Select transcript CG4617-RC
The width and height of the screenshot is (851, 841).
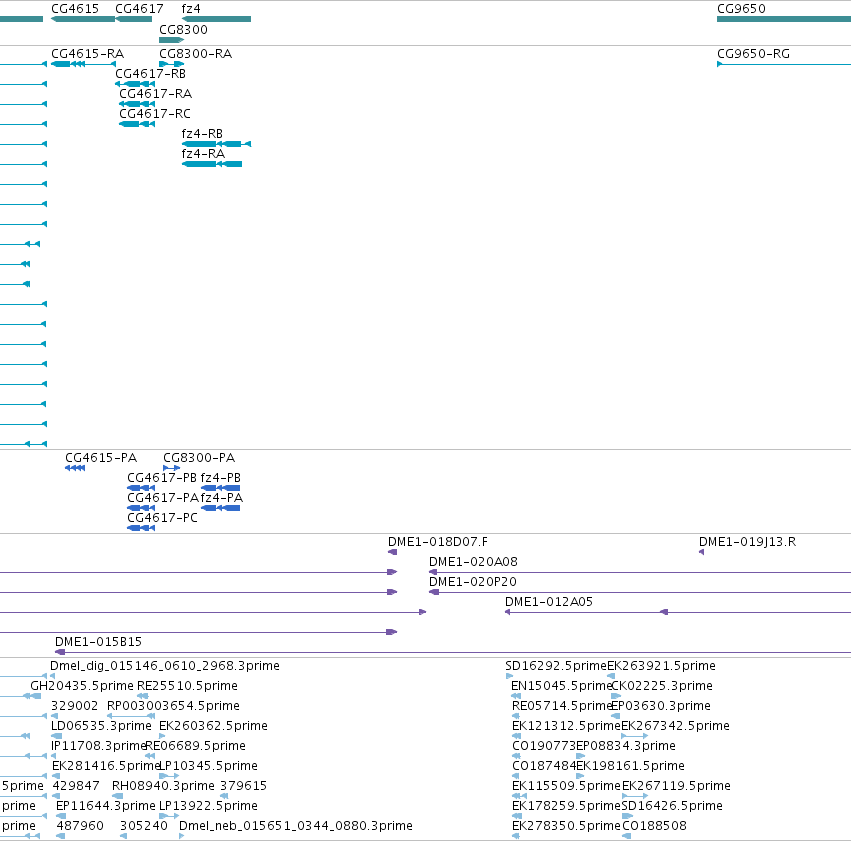coord(155,114)
